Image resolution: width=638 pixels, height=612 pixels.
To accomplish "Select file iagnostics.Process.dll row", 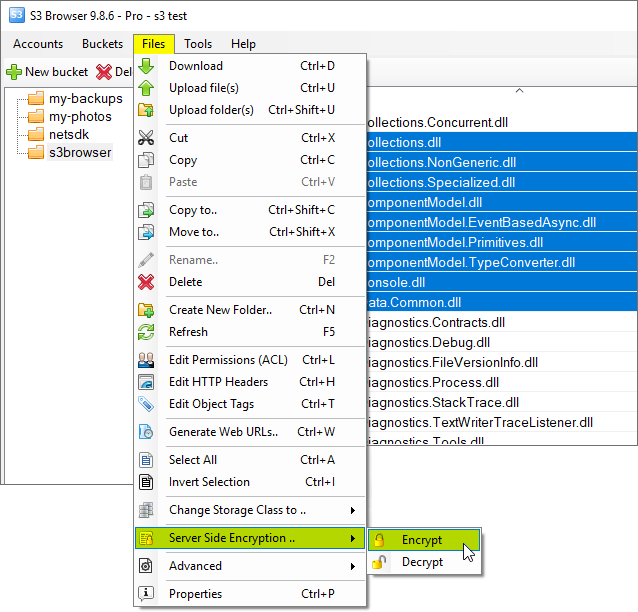I will [x=502, y=382].
